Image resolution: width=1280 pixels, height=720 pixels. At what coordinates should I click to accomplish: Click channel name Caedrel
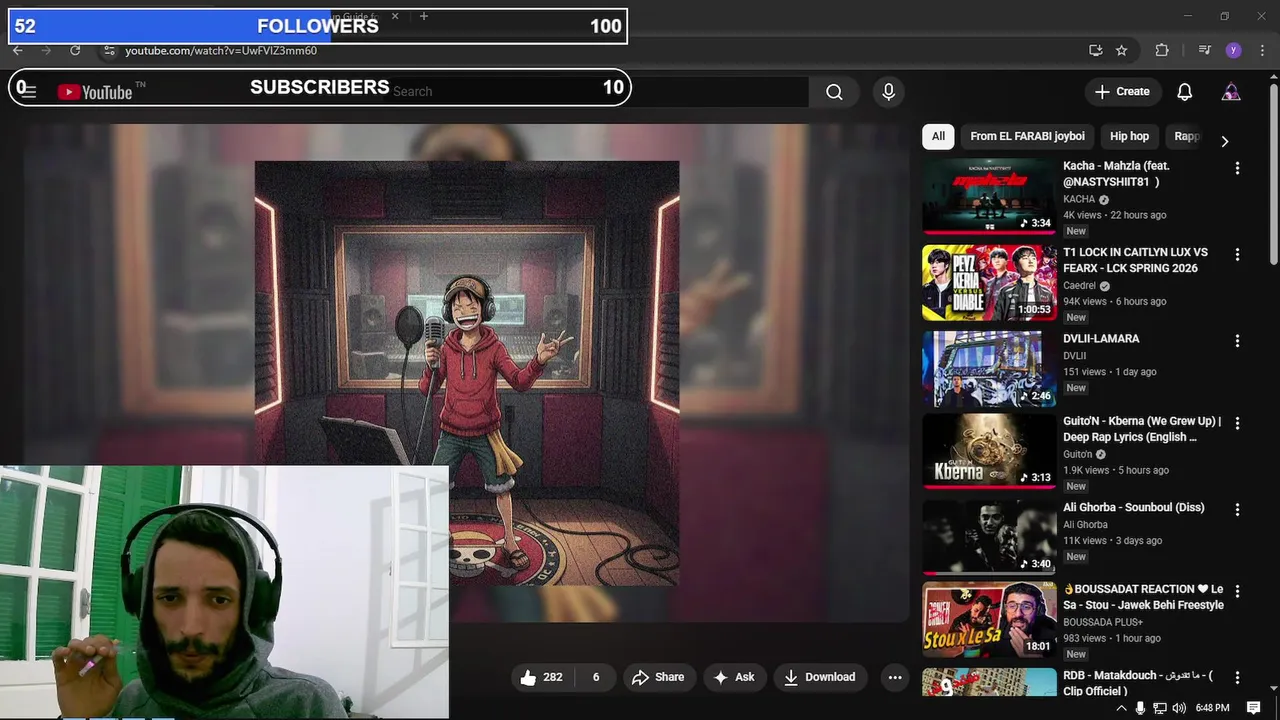point(1079,286)
